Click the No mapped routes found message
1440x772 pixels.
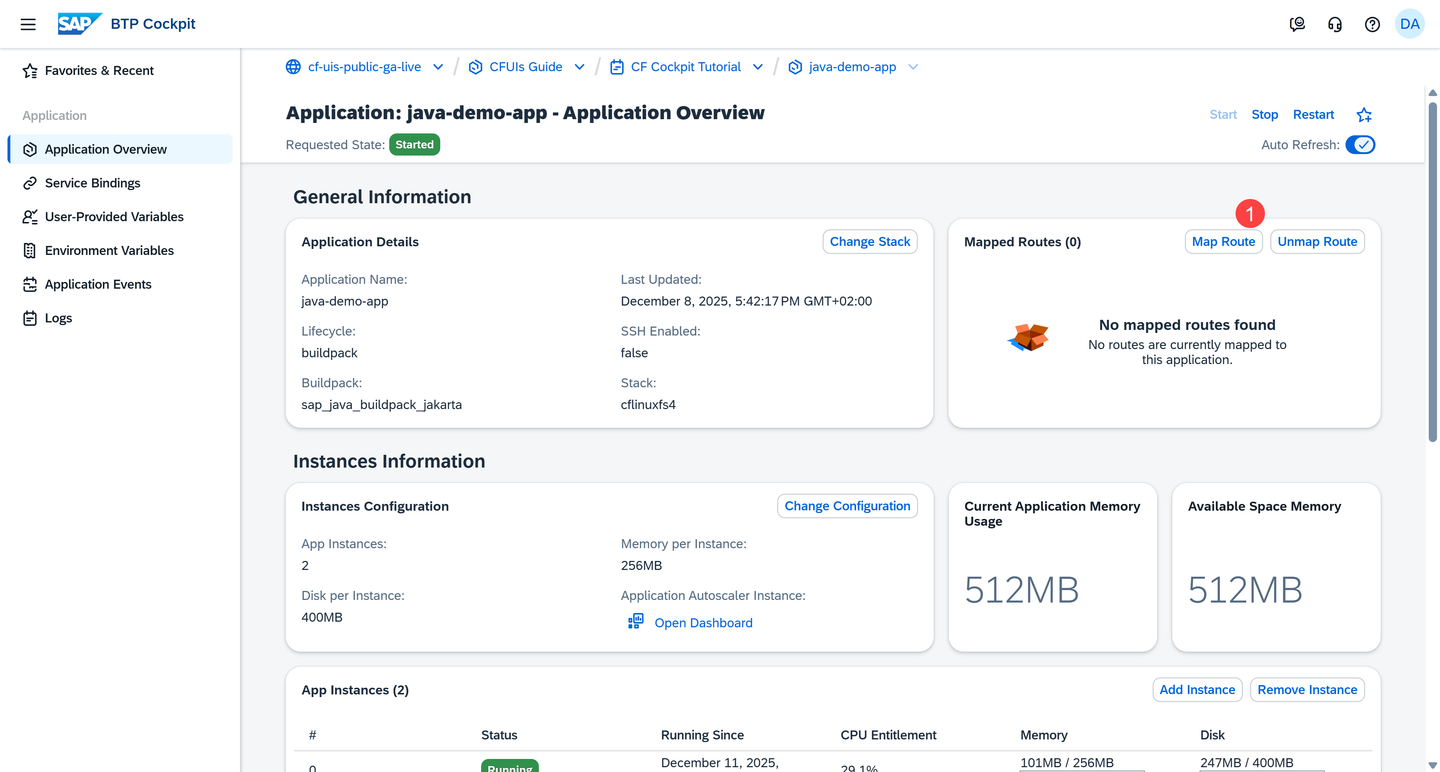[x=1187, y=325]
